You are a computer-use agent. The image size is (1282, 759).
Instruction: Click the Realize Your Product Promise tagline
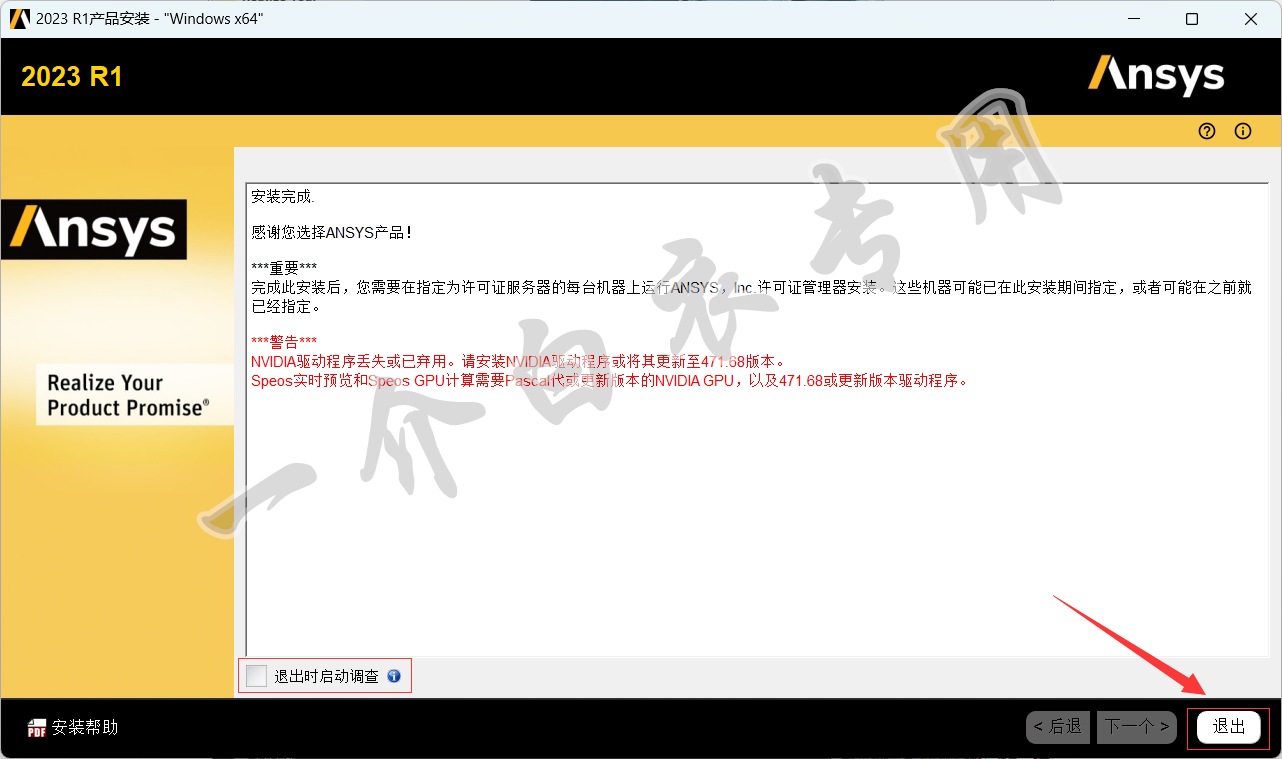129,395
